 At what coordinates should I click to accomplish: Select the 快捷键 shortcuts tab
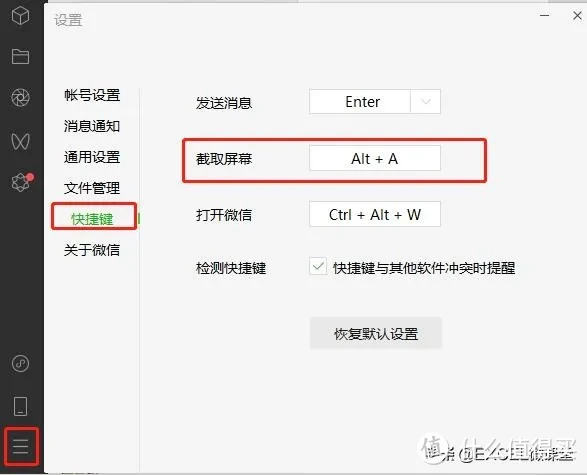[92, 219]
